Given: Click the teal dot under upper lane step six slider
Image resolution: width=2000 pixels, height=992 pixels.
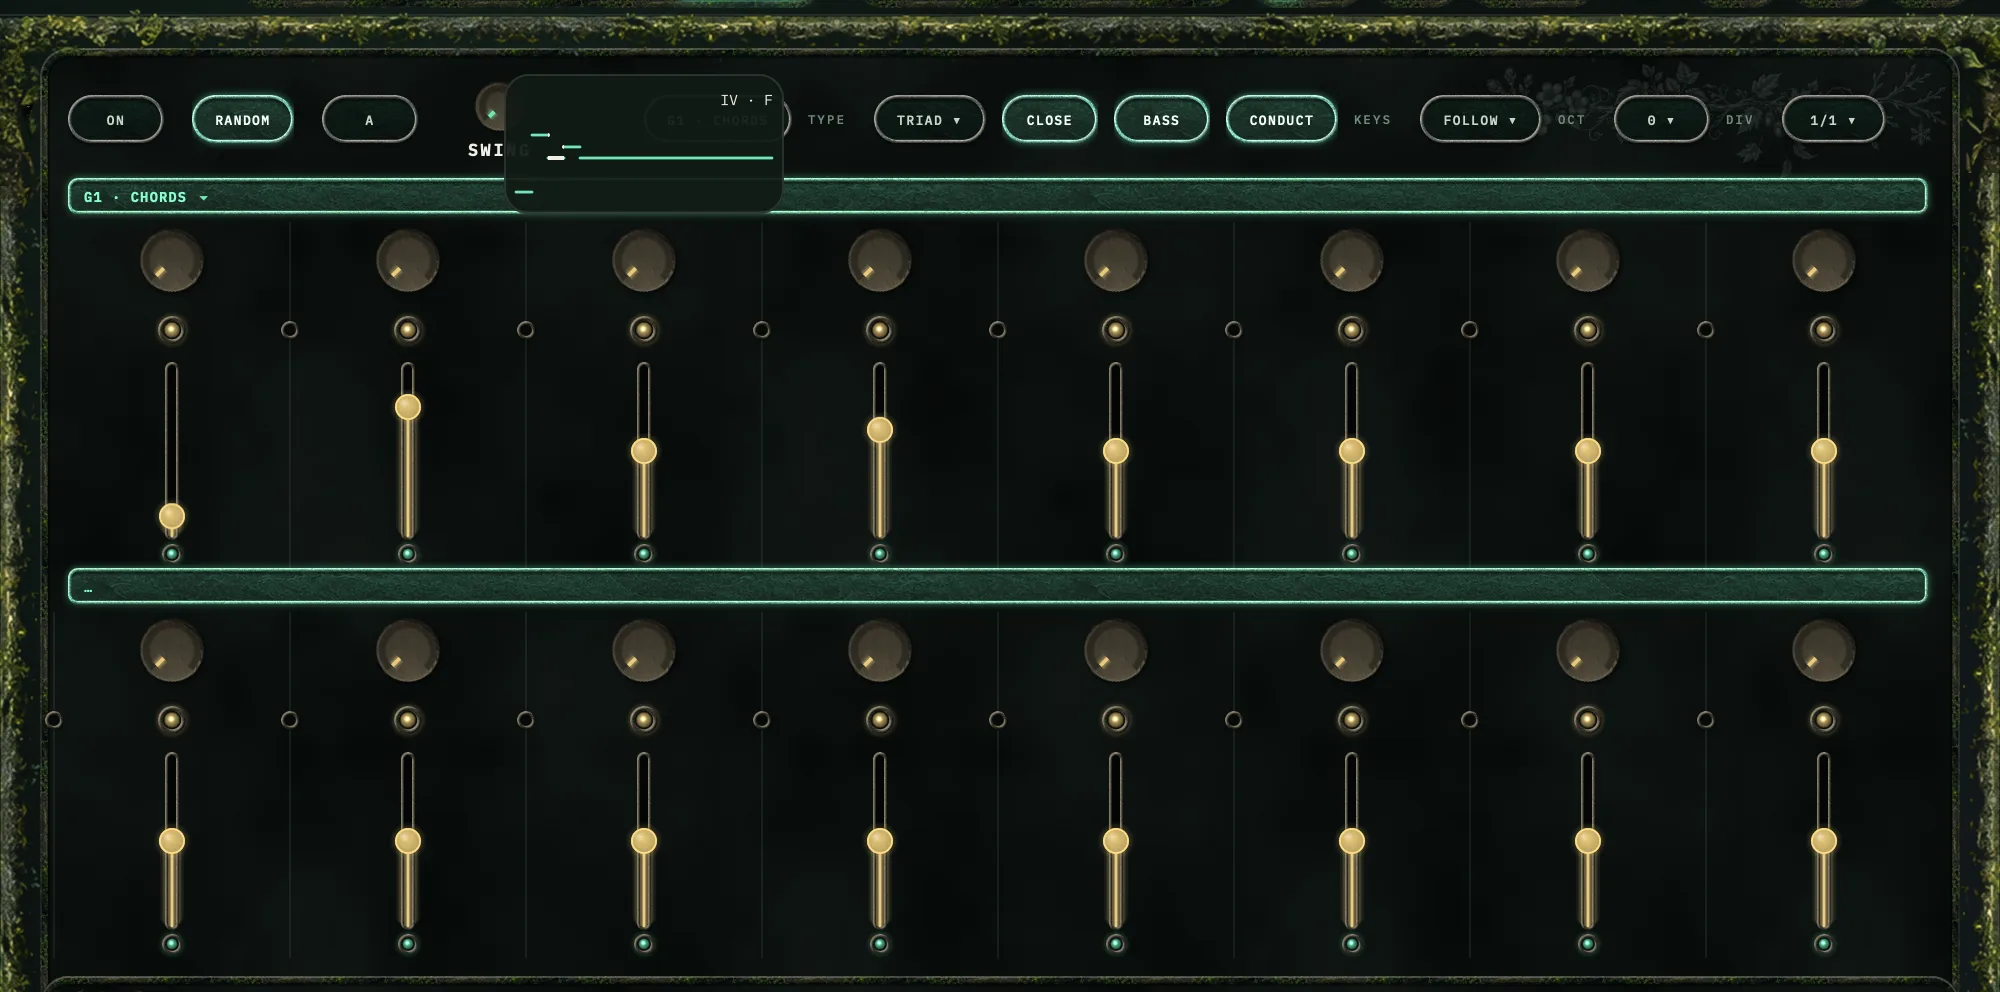Looking at the screenshot, I should [1352, 554].
